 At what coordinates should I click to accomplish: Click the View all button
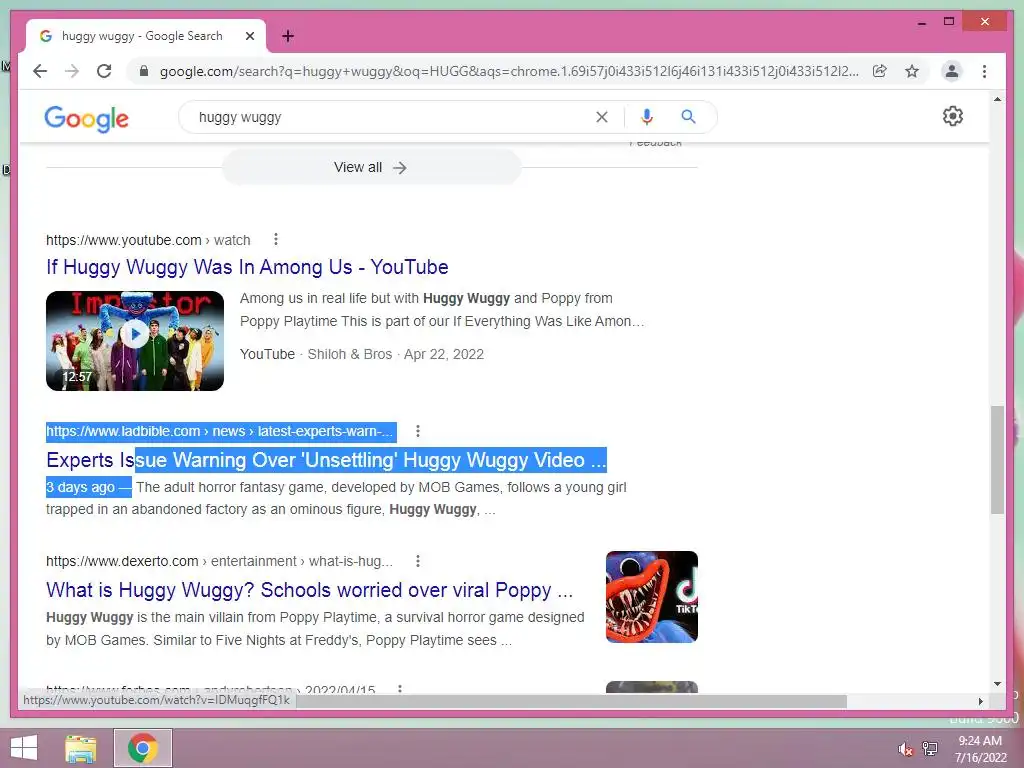(x=371, y=167)
